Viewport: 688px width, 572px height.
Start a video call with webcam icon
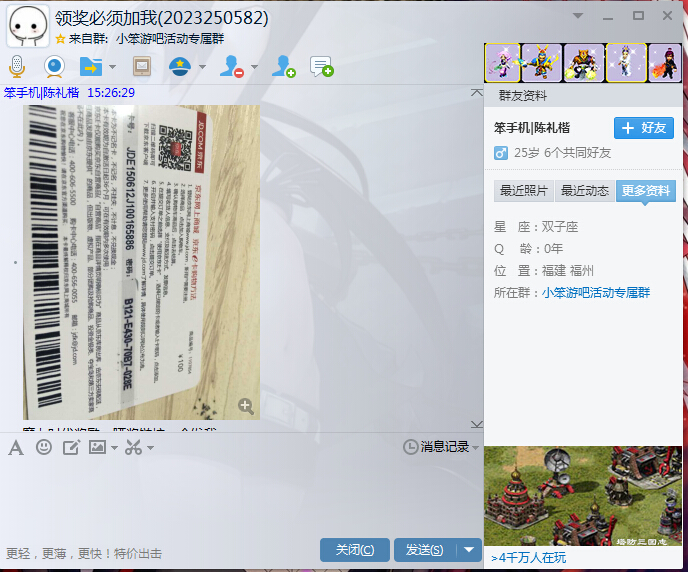click(54, 67)
